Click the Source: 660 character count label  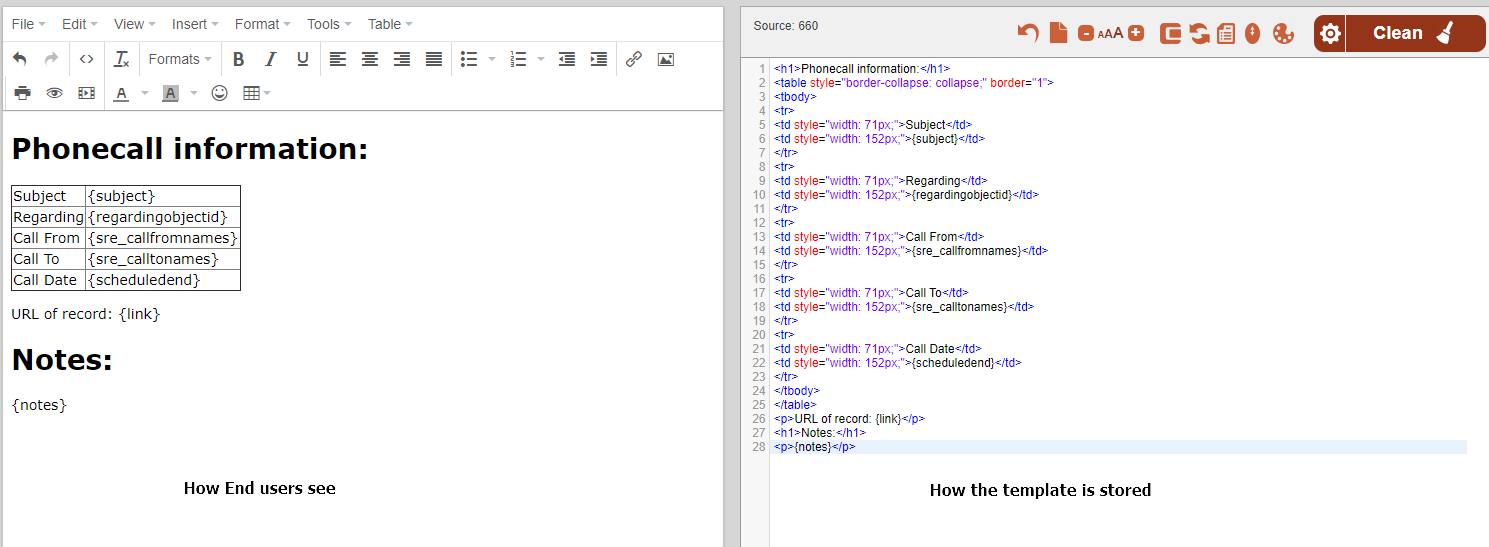785,26
